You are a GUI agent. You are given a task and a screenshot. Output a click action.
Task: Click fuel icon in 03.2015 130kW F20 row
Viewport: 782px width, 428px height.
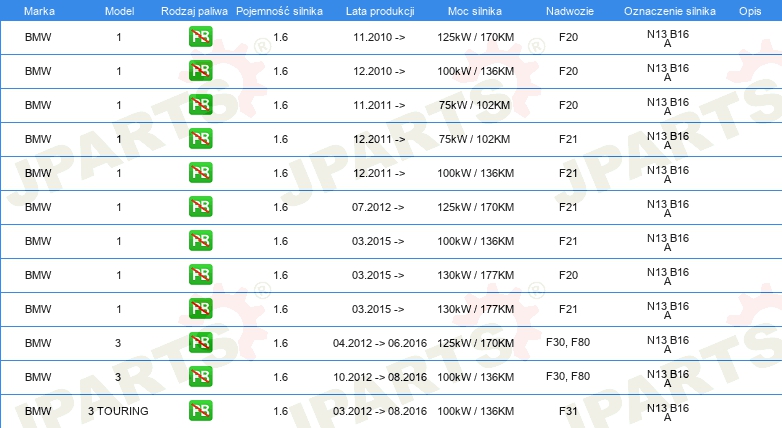click(200, 274)
